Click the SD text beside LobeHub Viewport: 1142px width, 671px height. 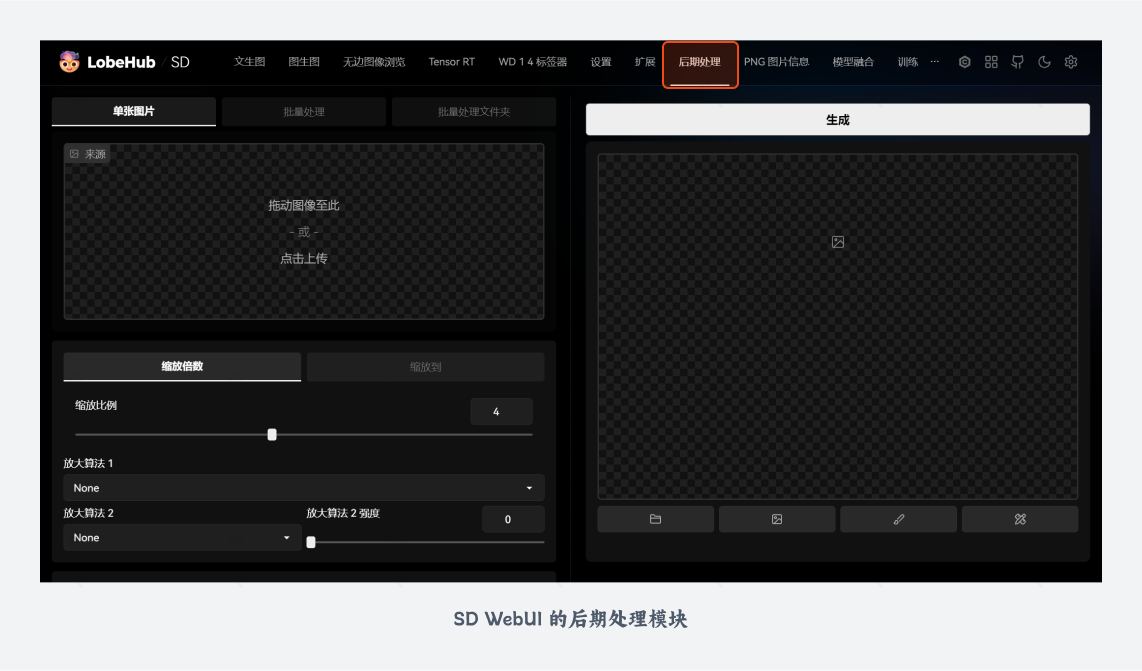[x=180, y=62]
